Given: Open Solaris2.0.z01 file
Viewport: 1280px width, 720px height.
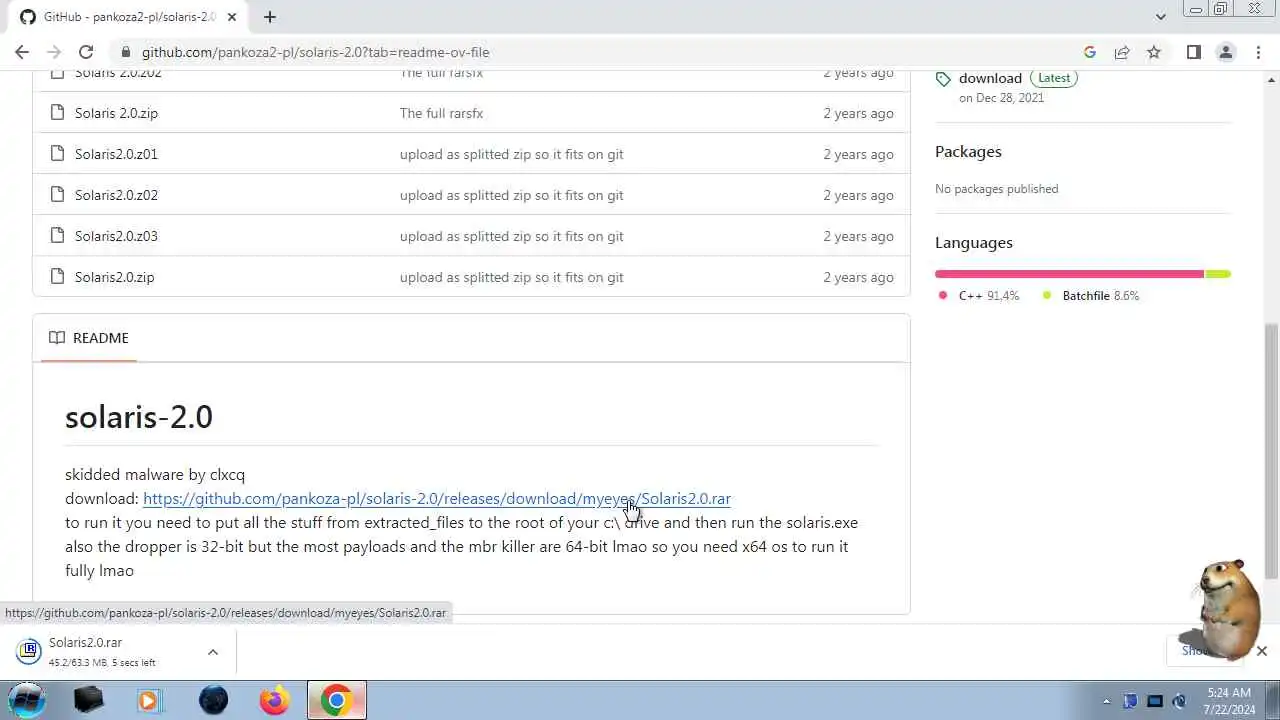Looking at the screenshot, I should (x=116, y=154).
